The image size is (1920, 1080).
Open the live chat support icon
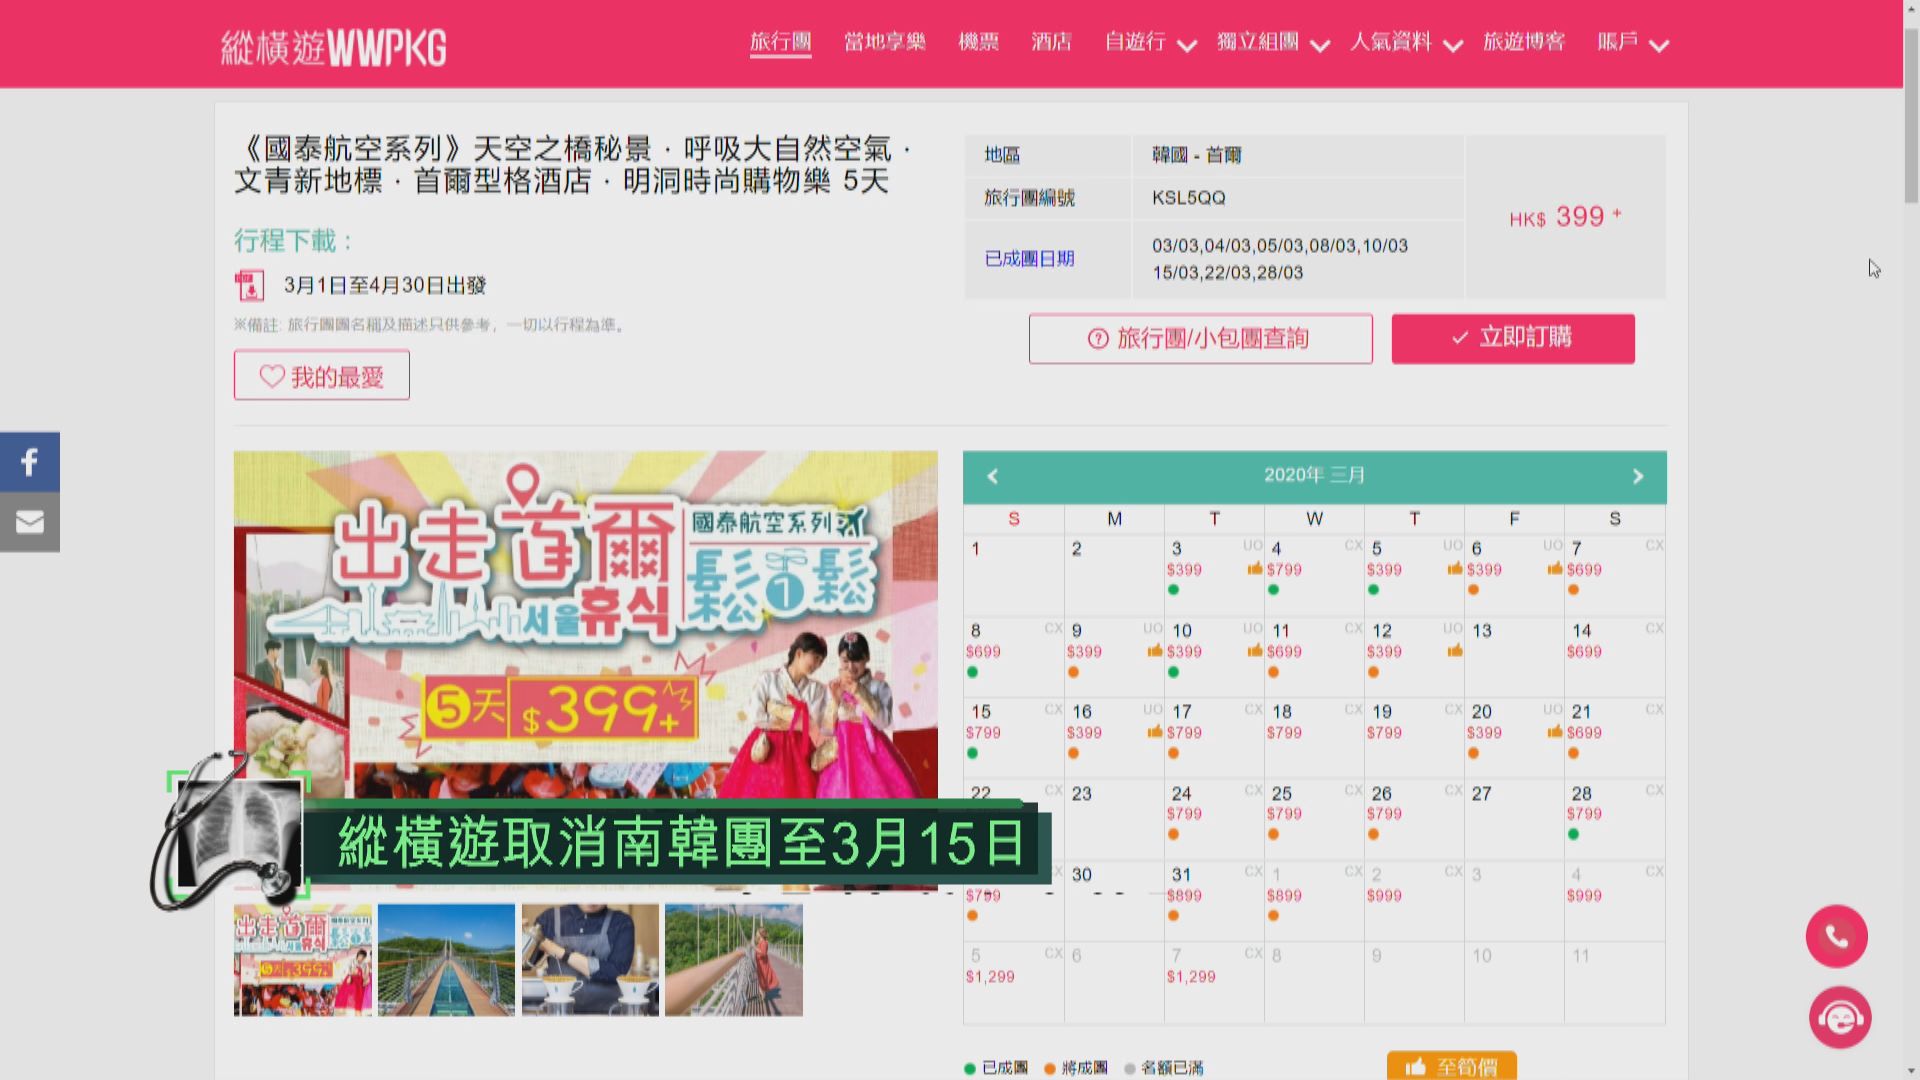(x=1837, y=1017)
